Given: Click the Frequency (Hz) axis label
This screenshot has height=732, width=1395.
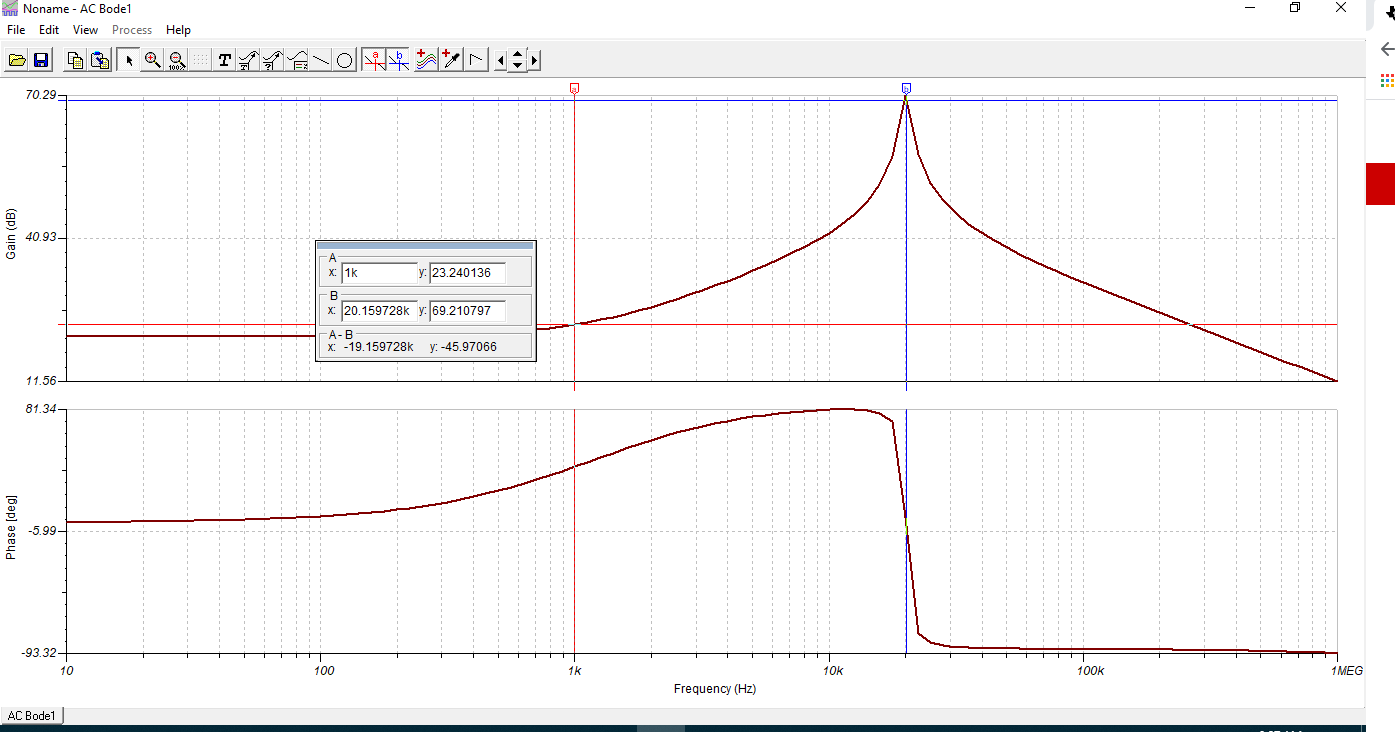Looking at the screenshot, I should pyautogui.click(x=715, y=689).
